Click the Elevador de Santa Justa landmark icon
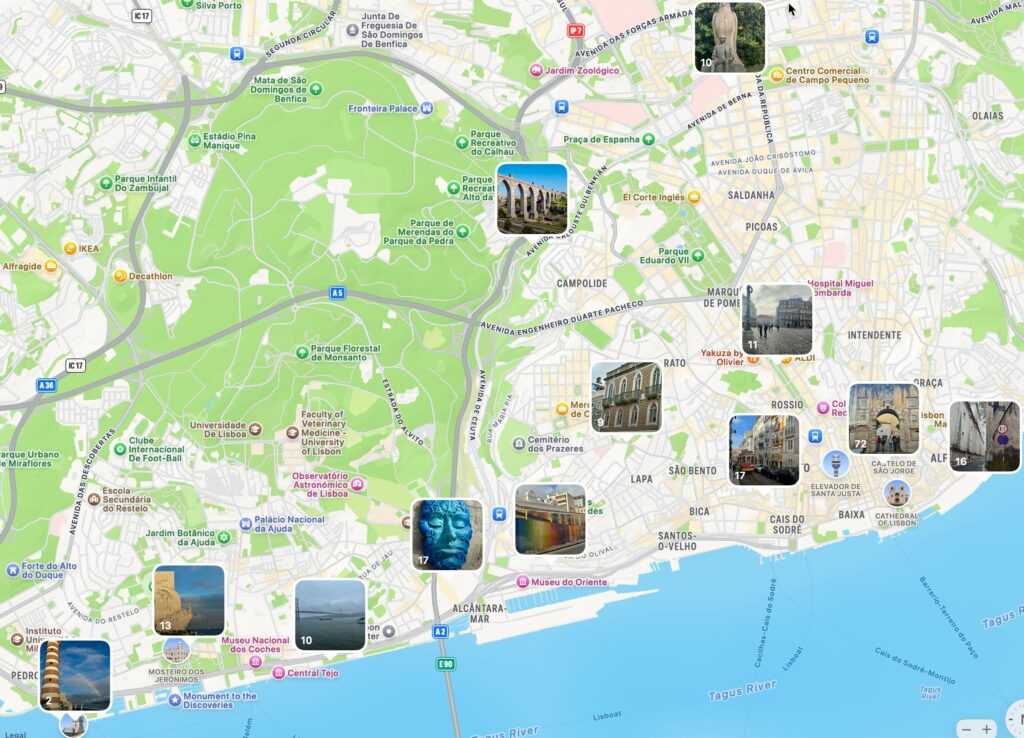Image resolution: width=1024 pixels, height=738 pixels. [x=836, y=464]
